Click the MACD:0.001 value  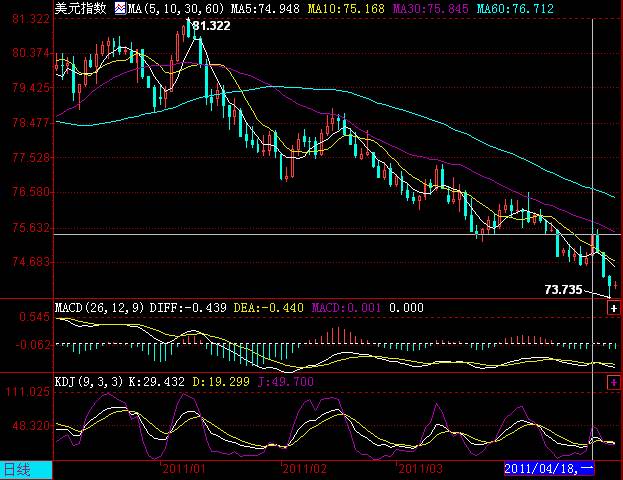tap(346, 308)
